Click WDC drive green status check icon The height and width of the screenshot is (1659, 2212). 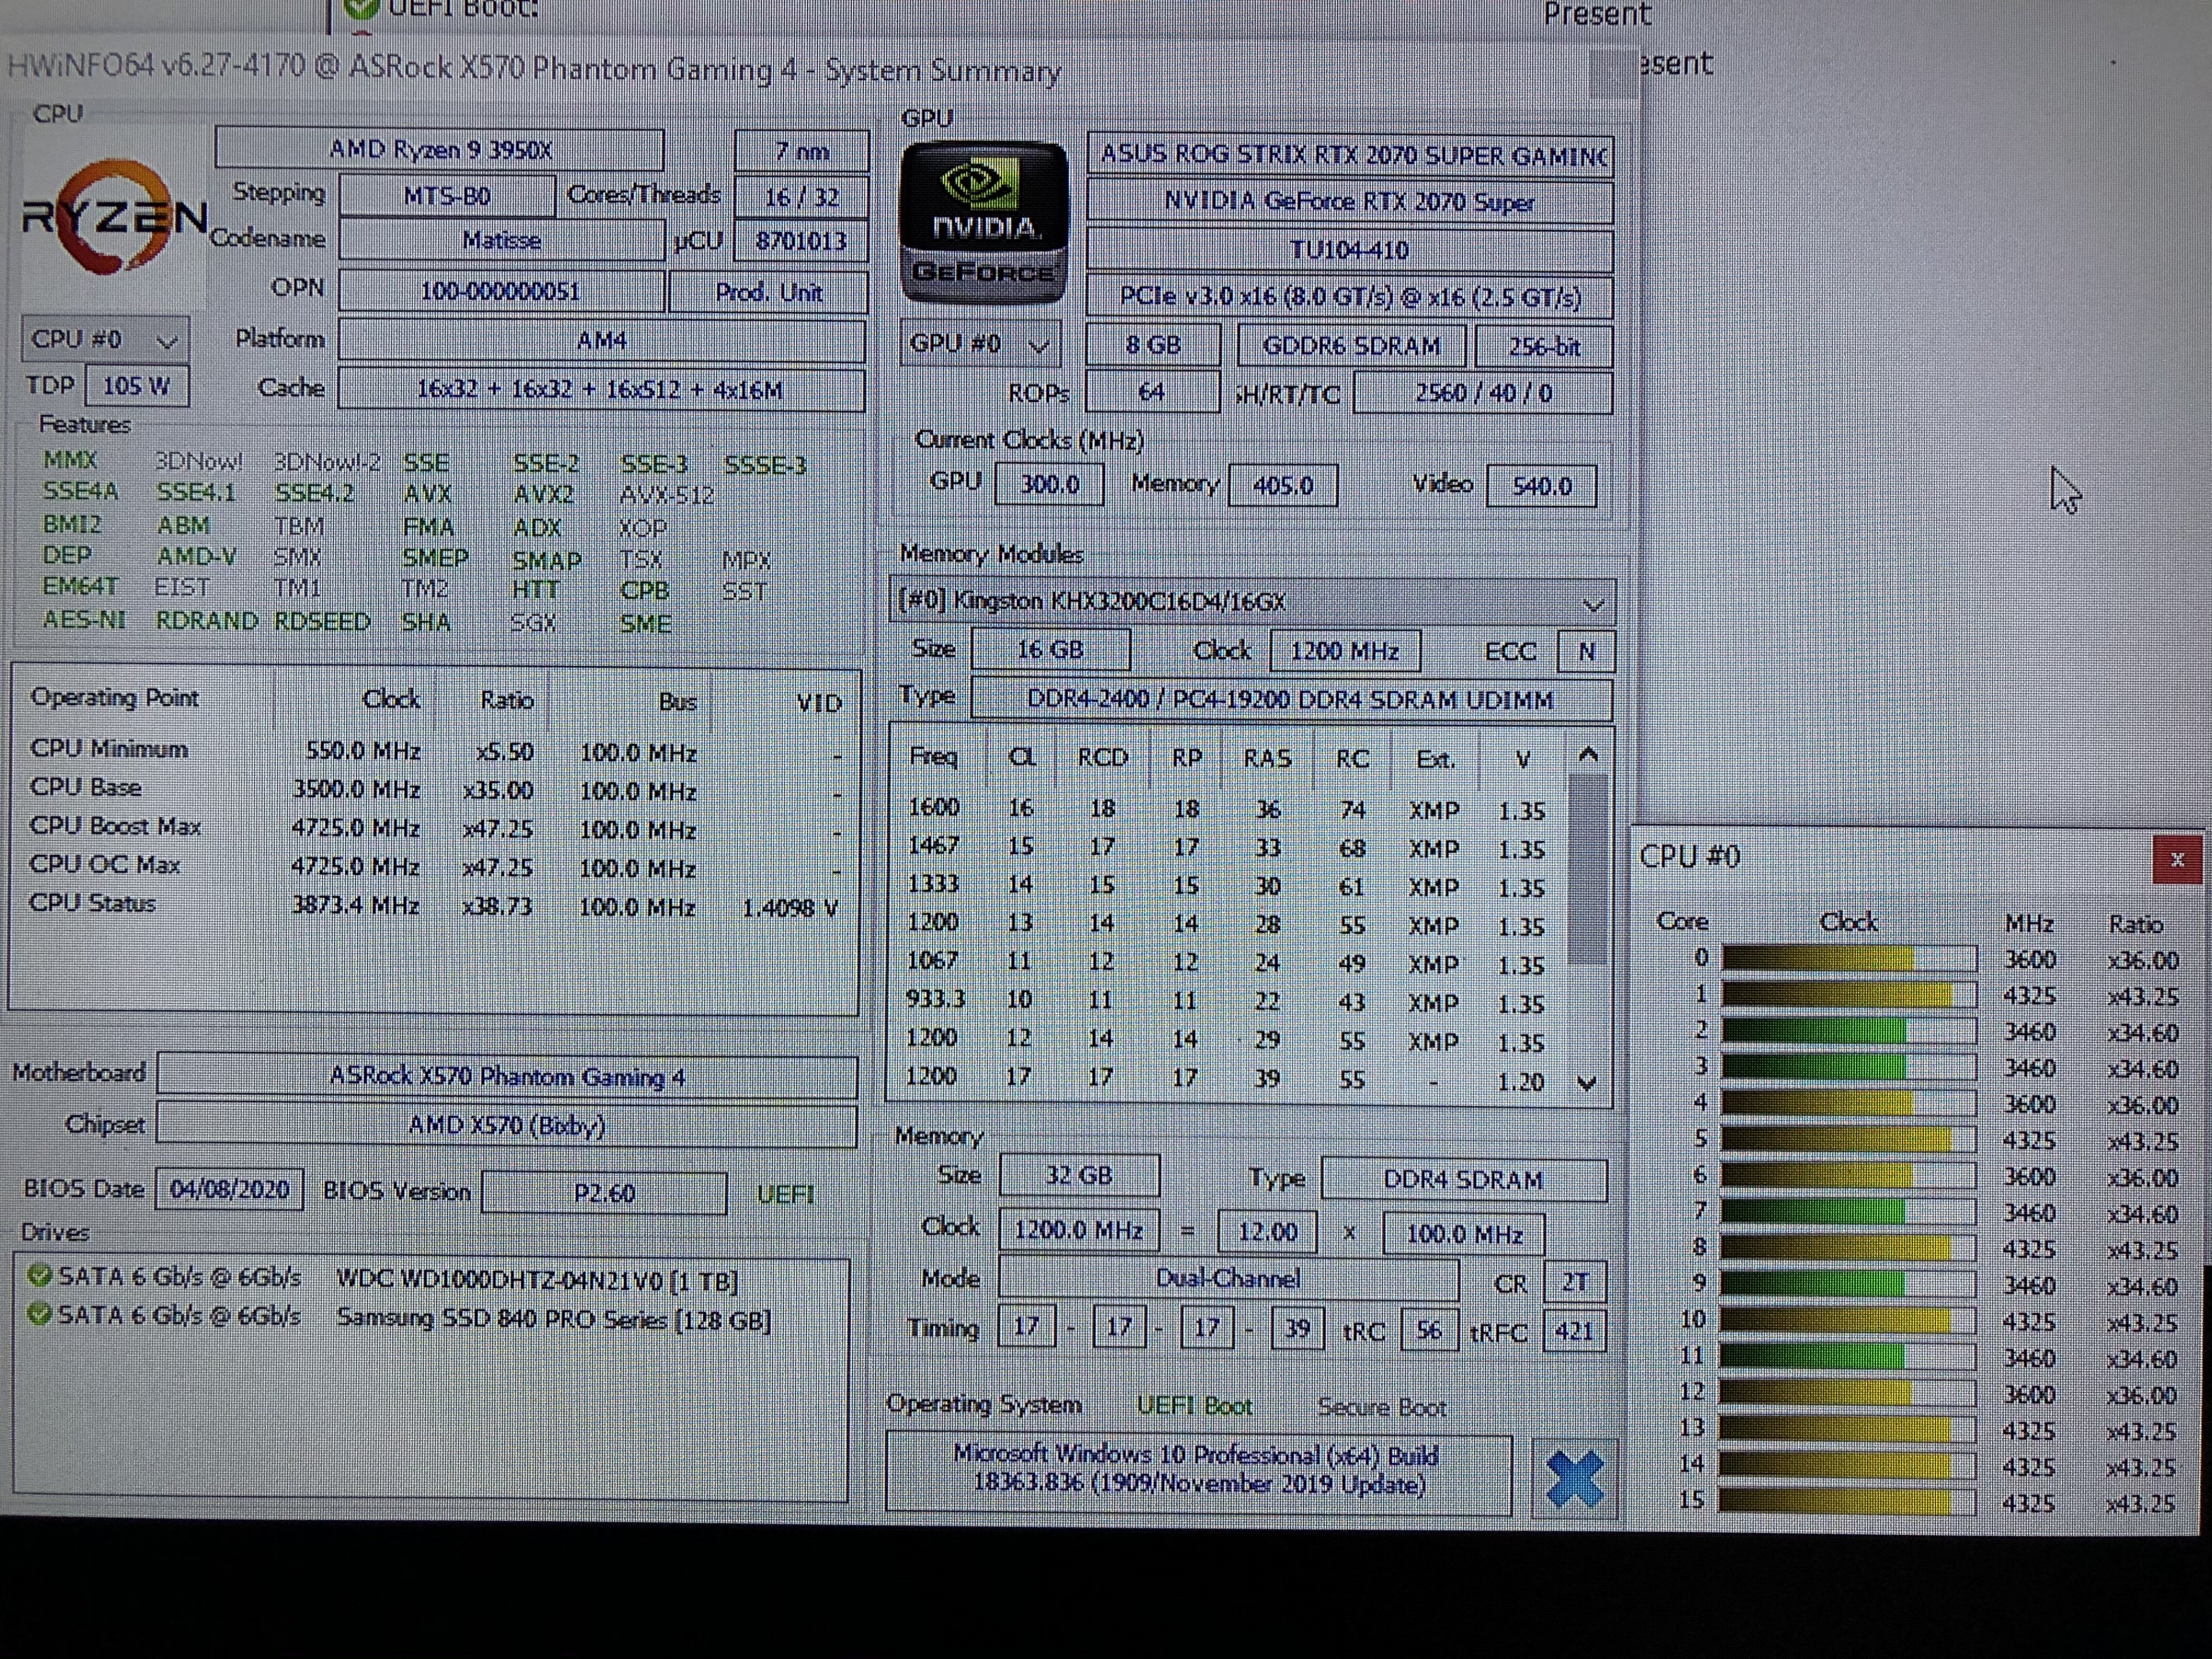[x=40, y=1276]
